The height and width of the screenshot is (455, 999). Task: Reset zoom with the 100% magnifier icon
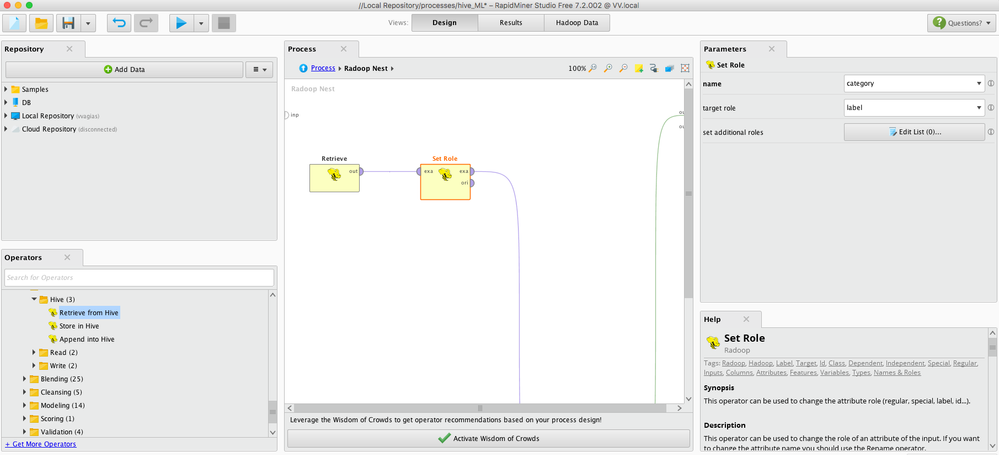(x=593, y=68)
